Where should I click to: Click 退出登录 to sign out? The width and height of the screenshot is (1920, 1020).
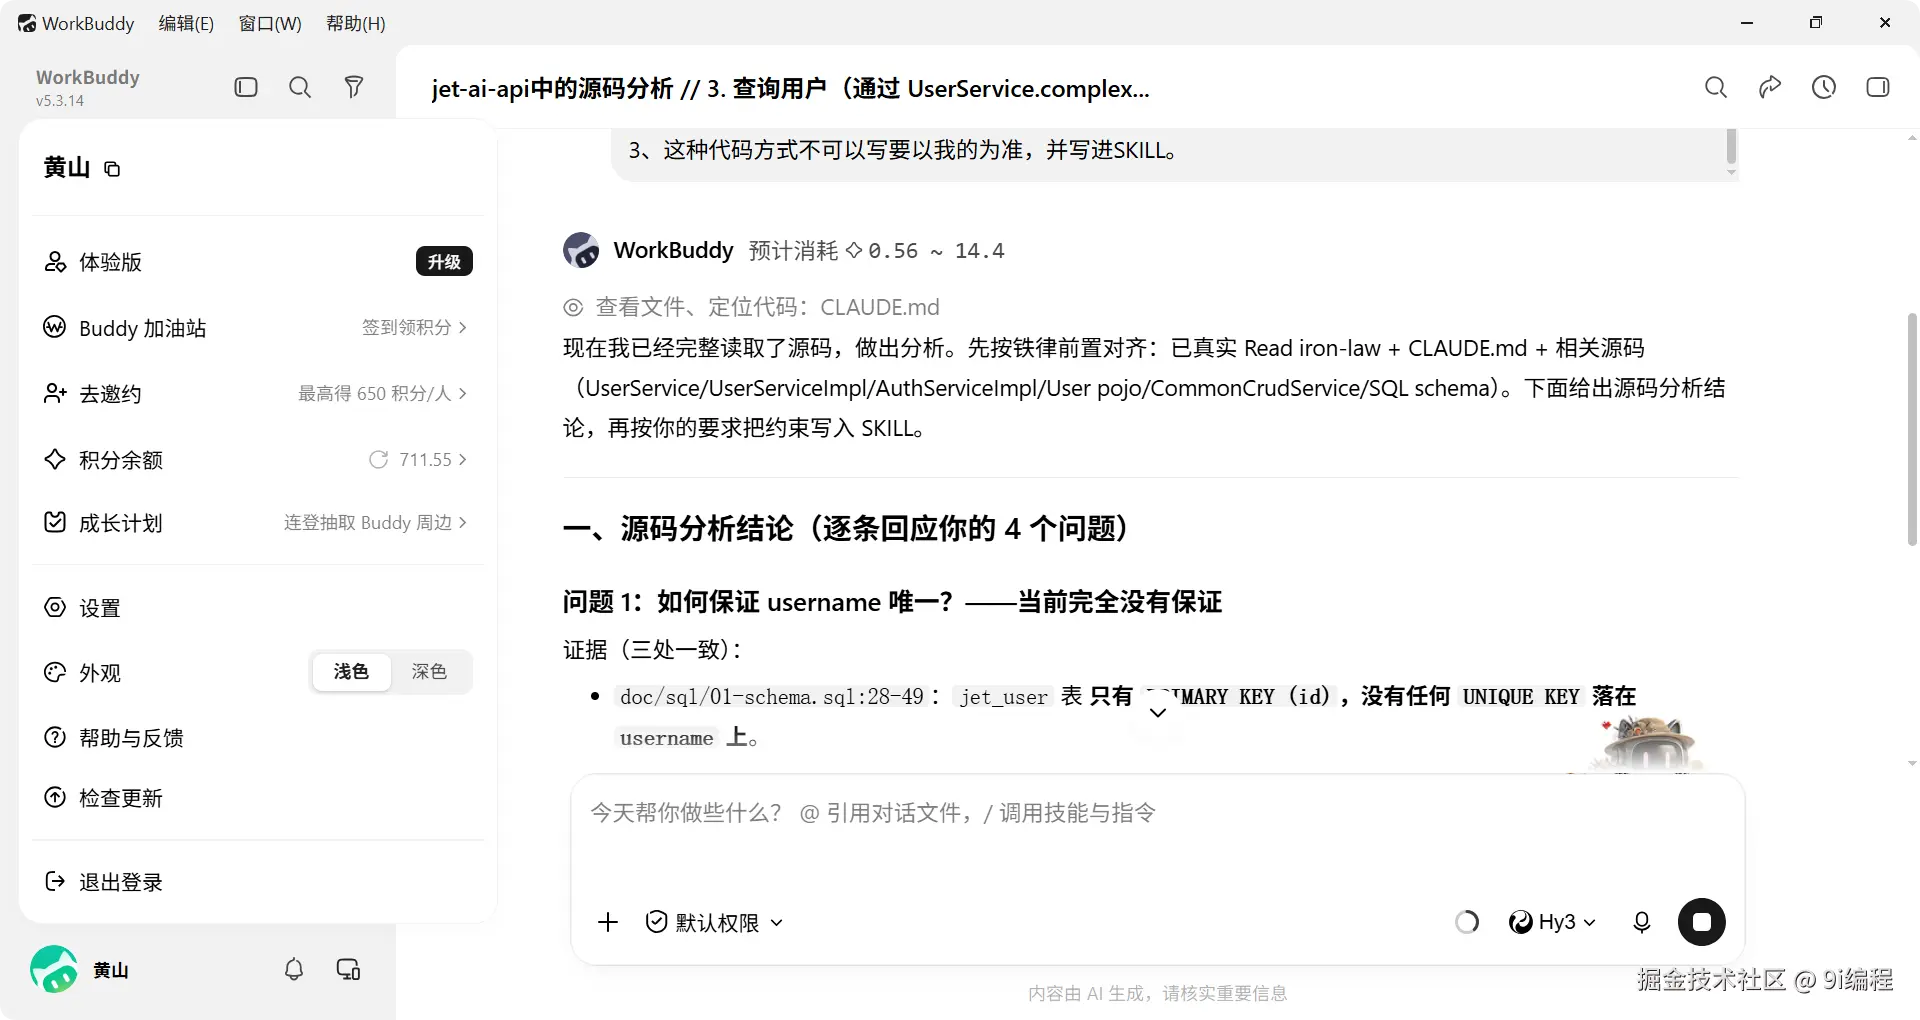(x=257, y=882)
